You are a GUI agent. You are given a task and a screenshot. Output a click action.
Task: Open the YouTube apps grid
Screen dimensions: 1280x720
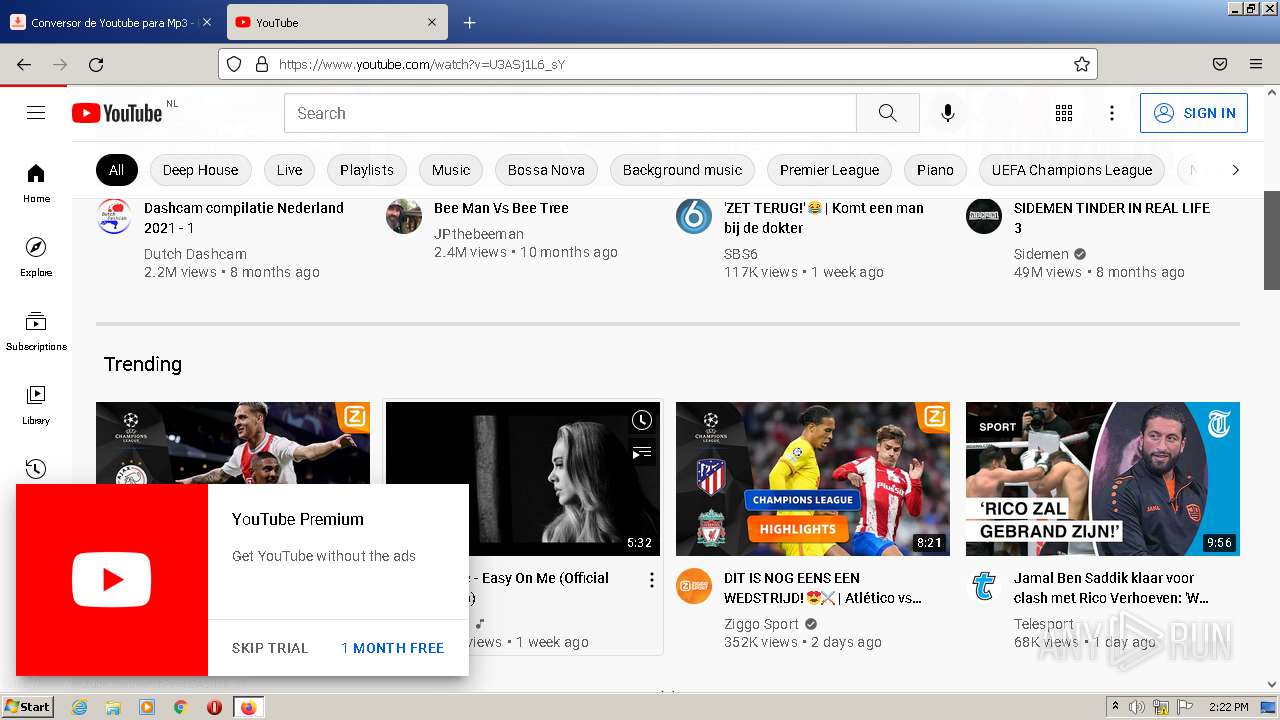tap(1064, 113)
